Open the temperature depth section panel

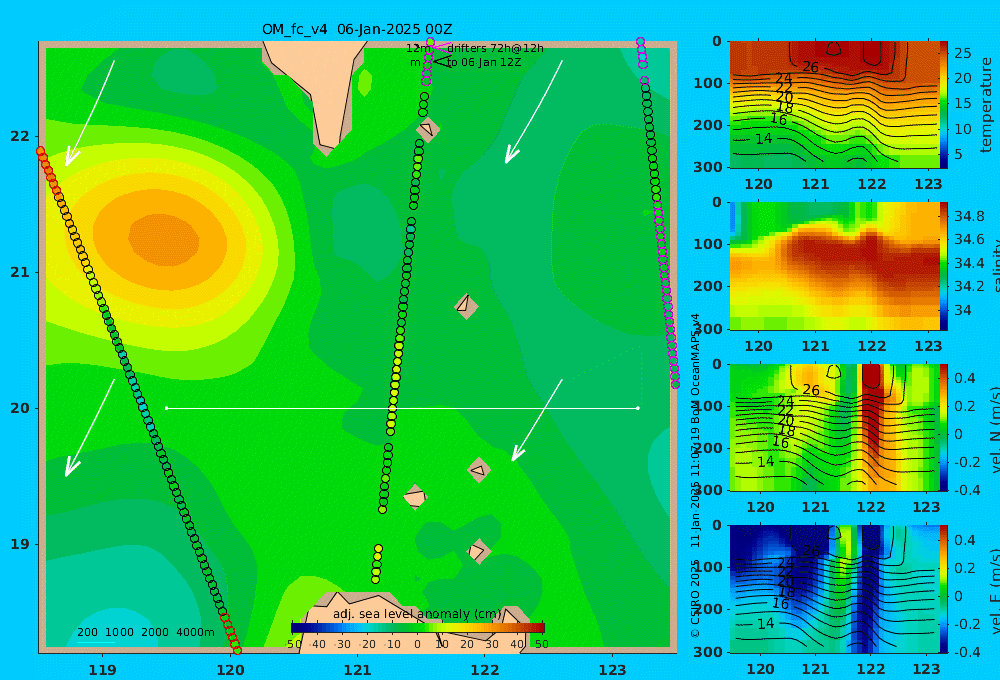[834, 105]
